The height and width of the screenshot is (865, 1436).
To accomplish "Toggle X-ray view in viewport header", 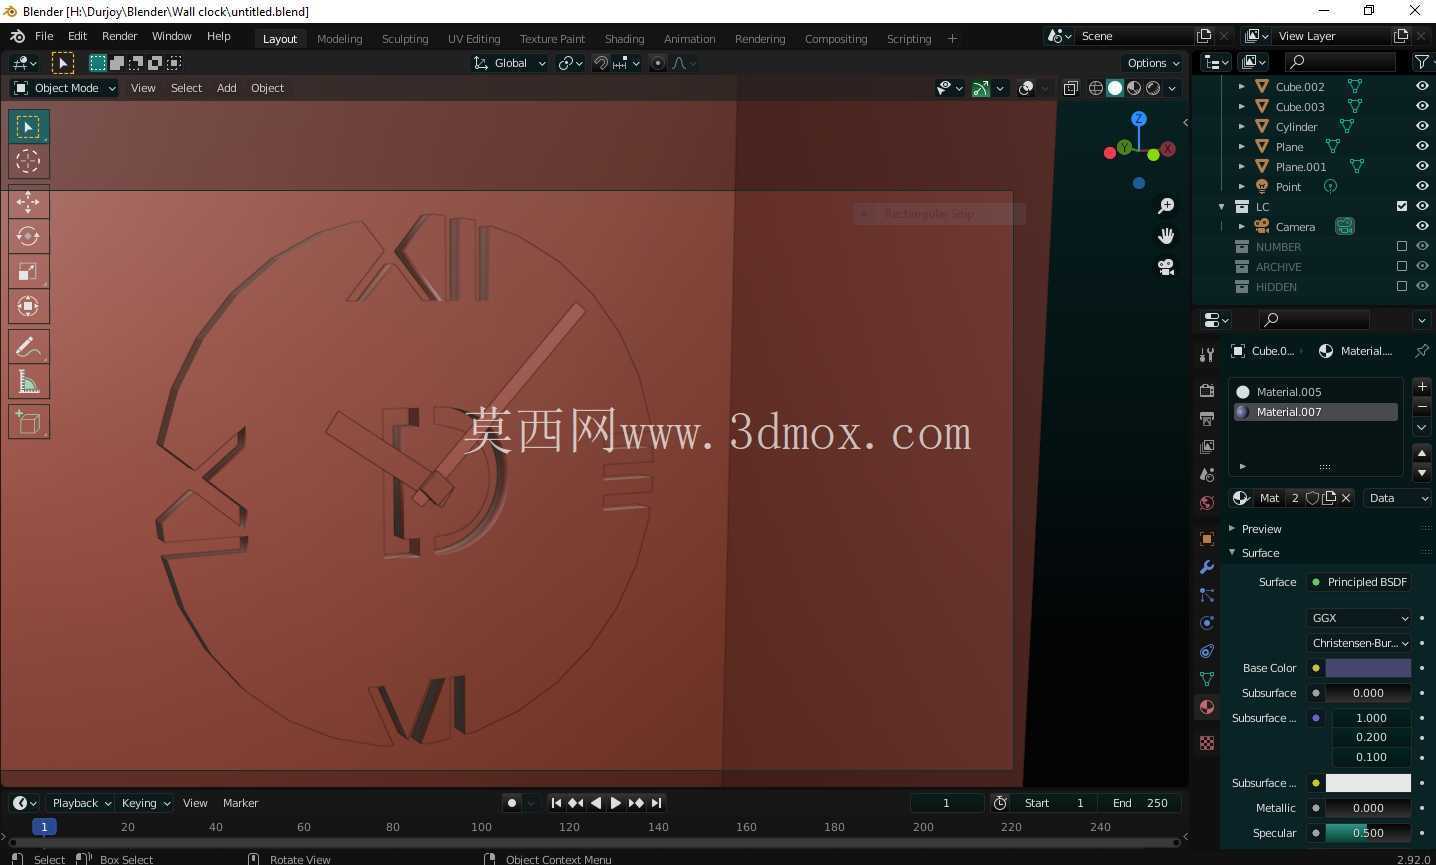I will pos(1070,88).
